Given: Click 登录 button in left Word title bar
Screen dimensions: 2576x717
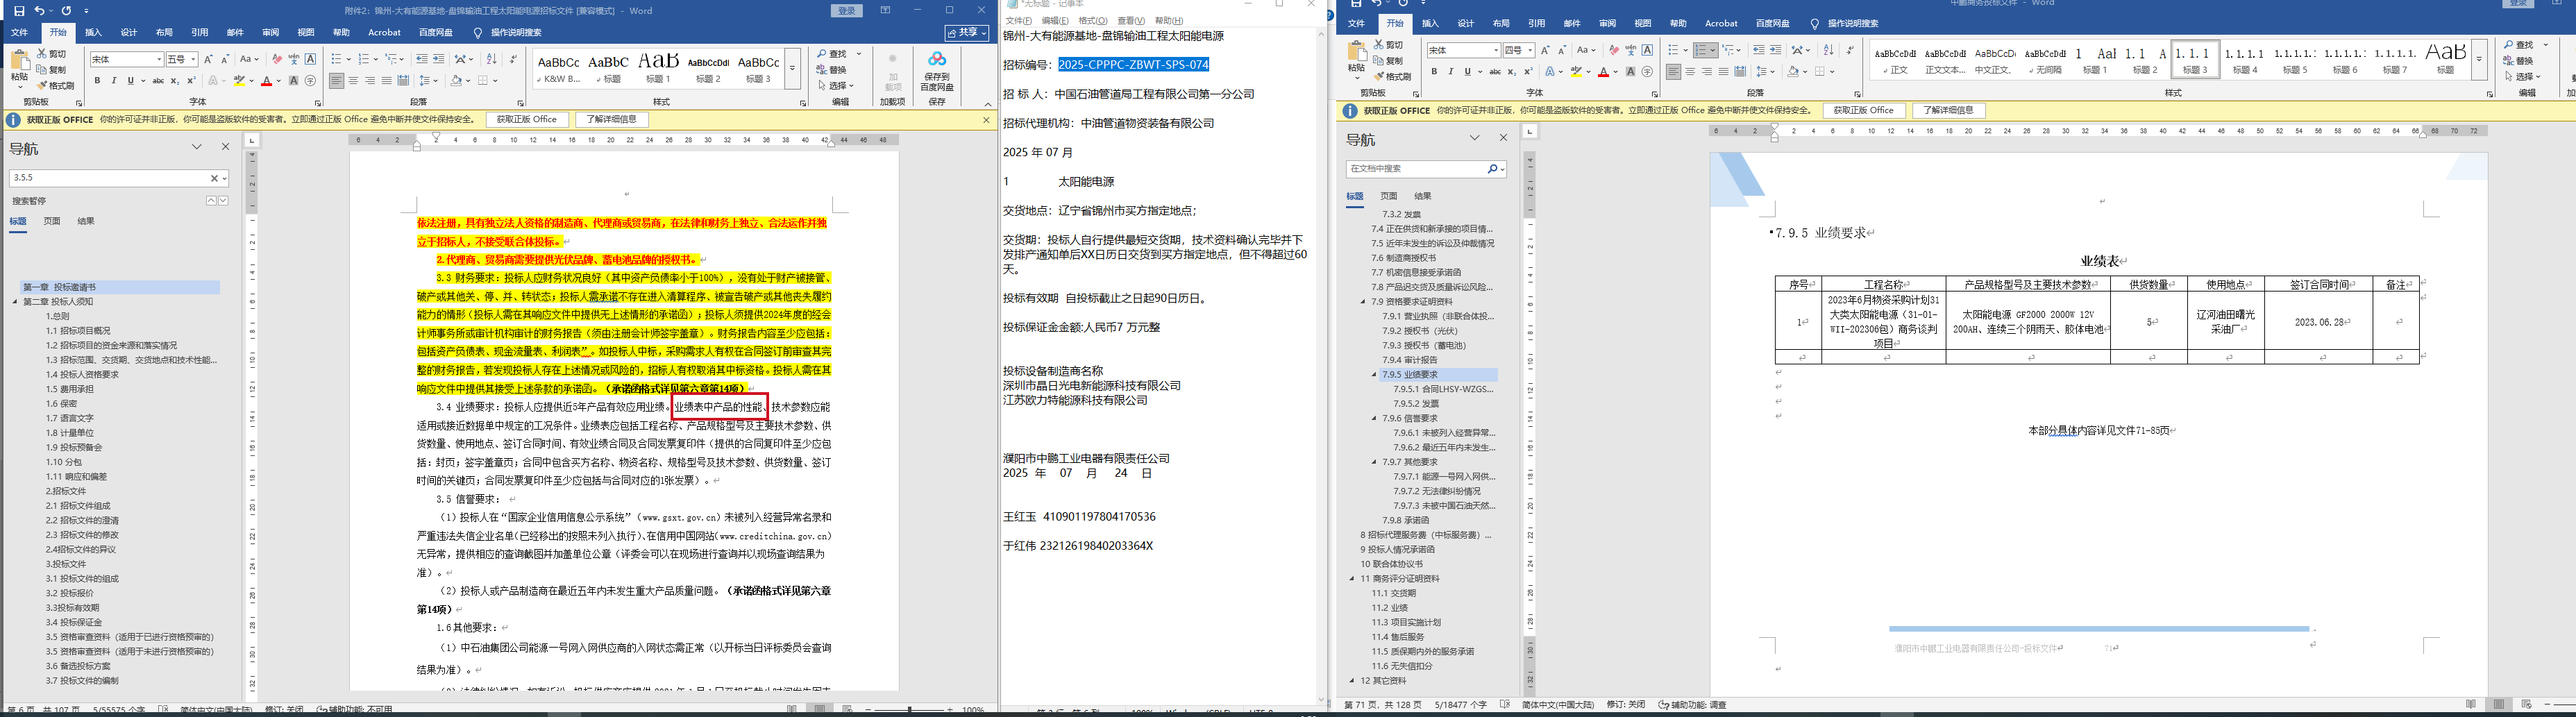Looking at the screenshot, I should click(847, 11).
